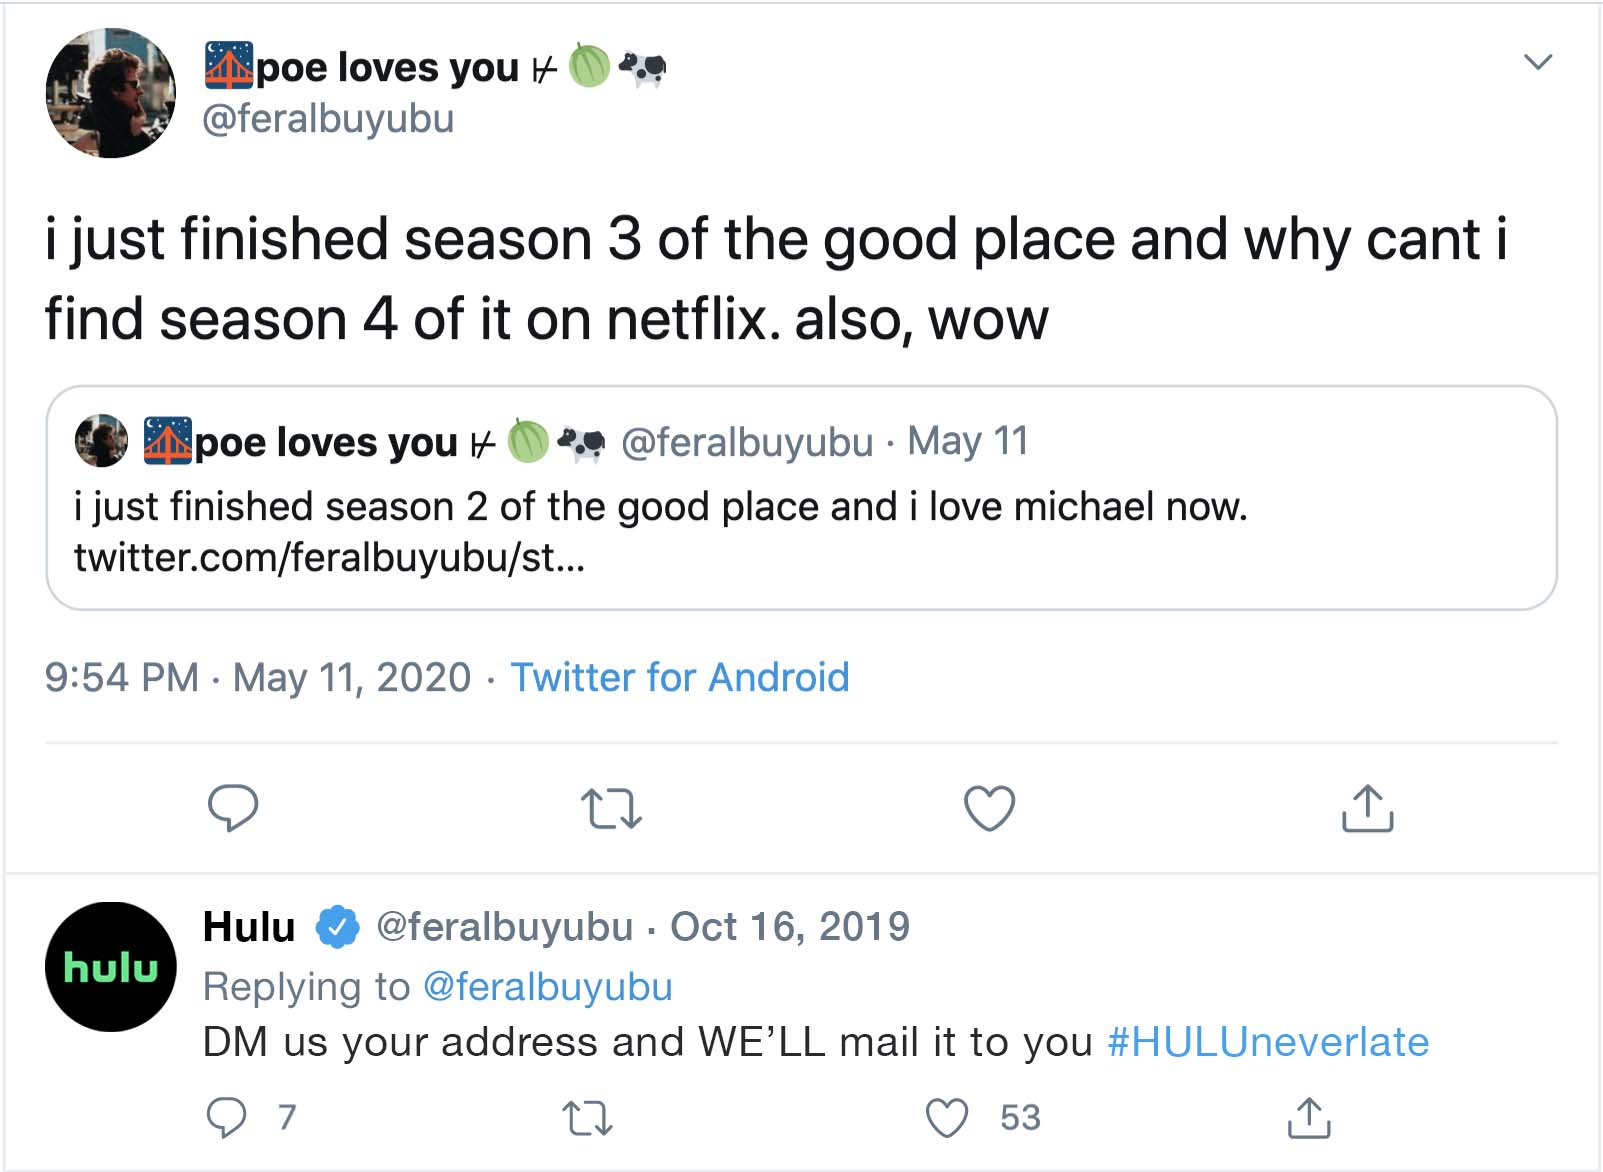Click the 9:54 PM May 11, 2020 timestamp
Image resolution: width=1603 pixels, height=1172 pixels.
point(257,677)
